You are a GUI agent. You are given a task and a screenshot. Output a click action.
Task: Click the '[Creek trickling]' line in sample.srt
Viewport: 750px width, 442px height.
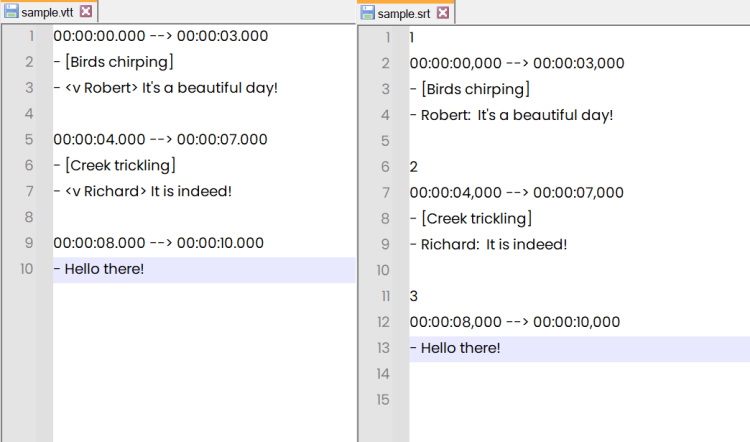(x=471, y=218)
